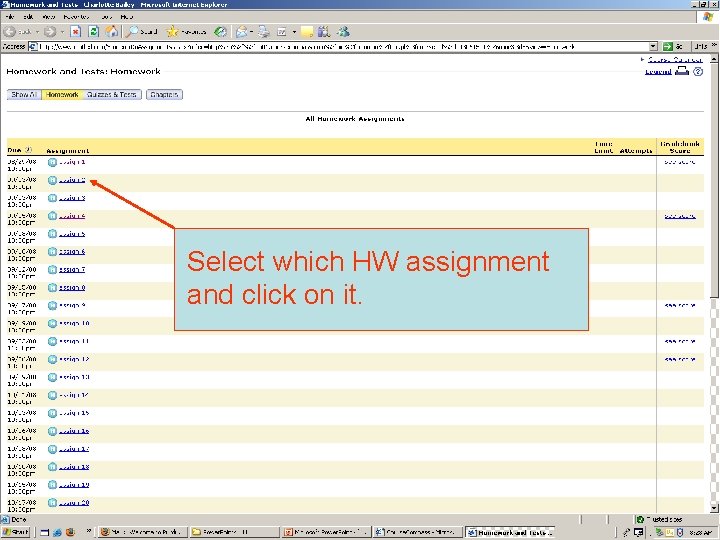Click the Back navigation arrow icon
The image size is (720, 540).
[x=10, y=32]
